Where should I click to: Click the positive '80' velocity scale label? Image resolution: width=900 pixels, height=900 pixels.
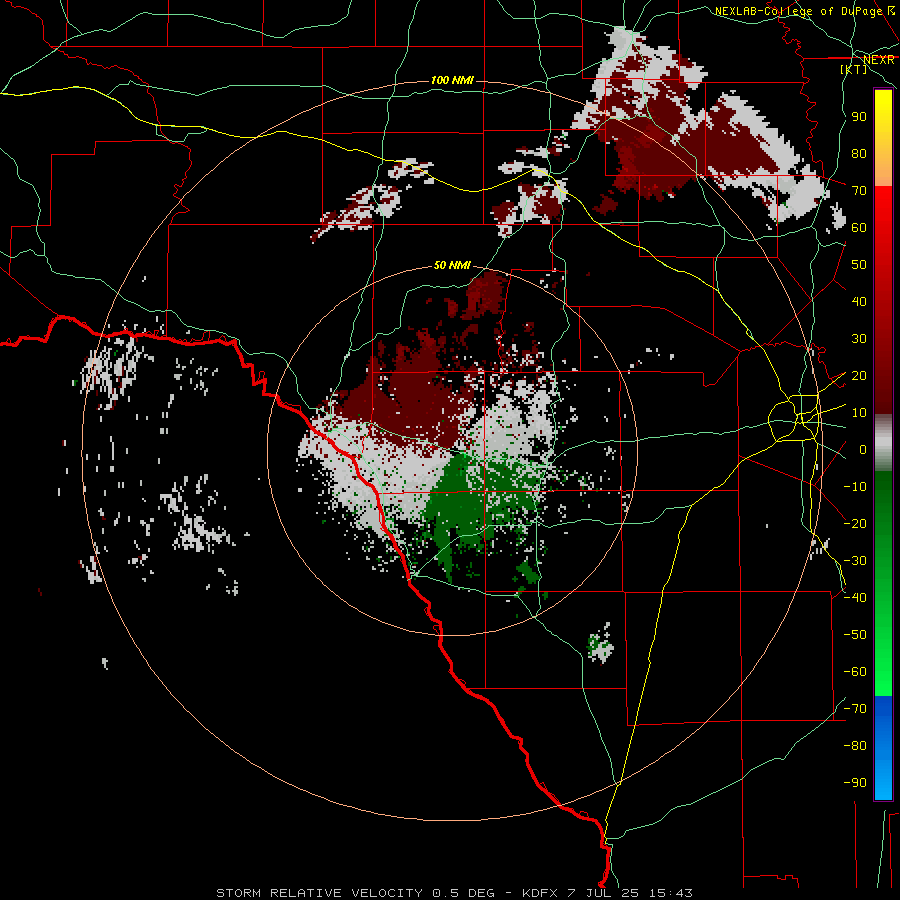click(x=859, y=153)
